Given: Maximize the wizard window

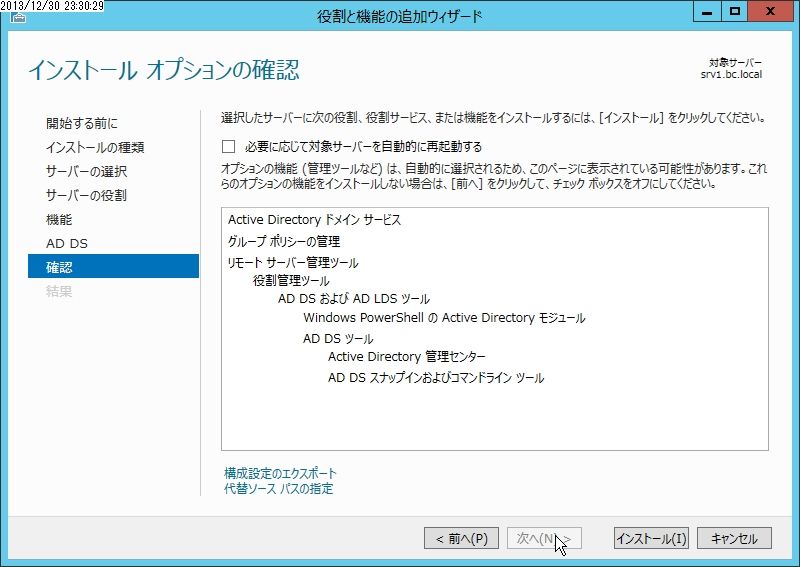Looking at the screenshot, I should click(x=735, y=11).
